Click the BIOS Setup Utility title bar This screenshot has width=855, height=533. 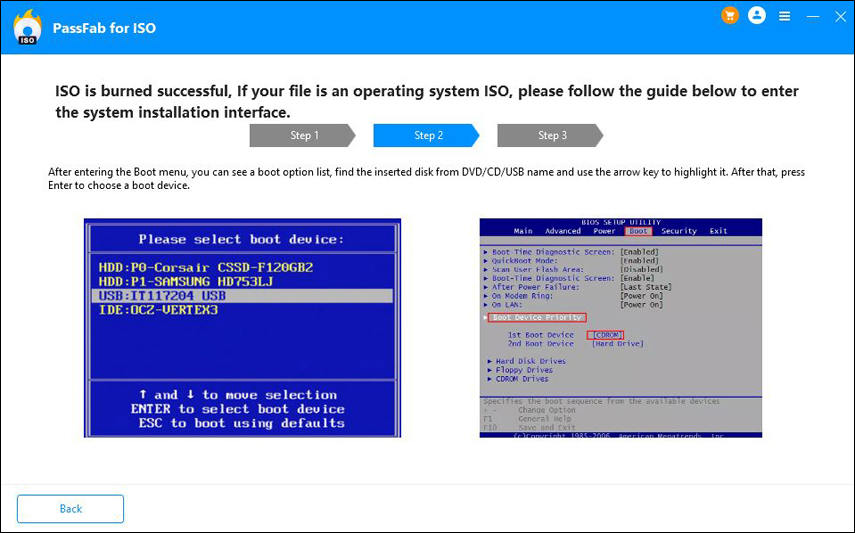coord(620,222)
